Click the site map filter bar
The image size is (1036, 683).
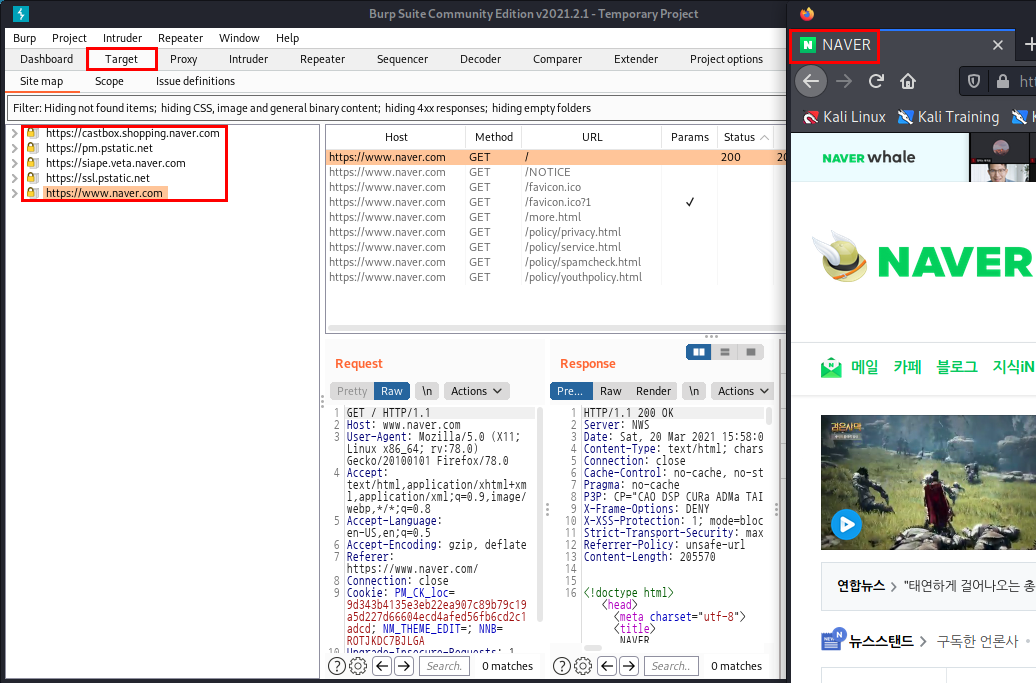coord(396,108)
